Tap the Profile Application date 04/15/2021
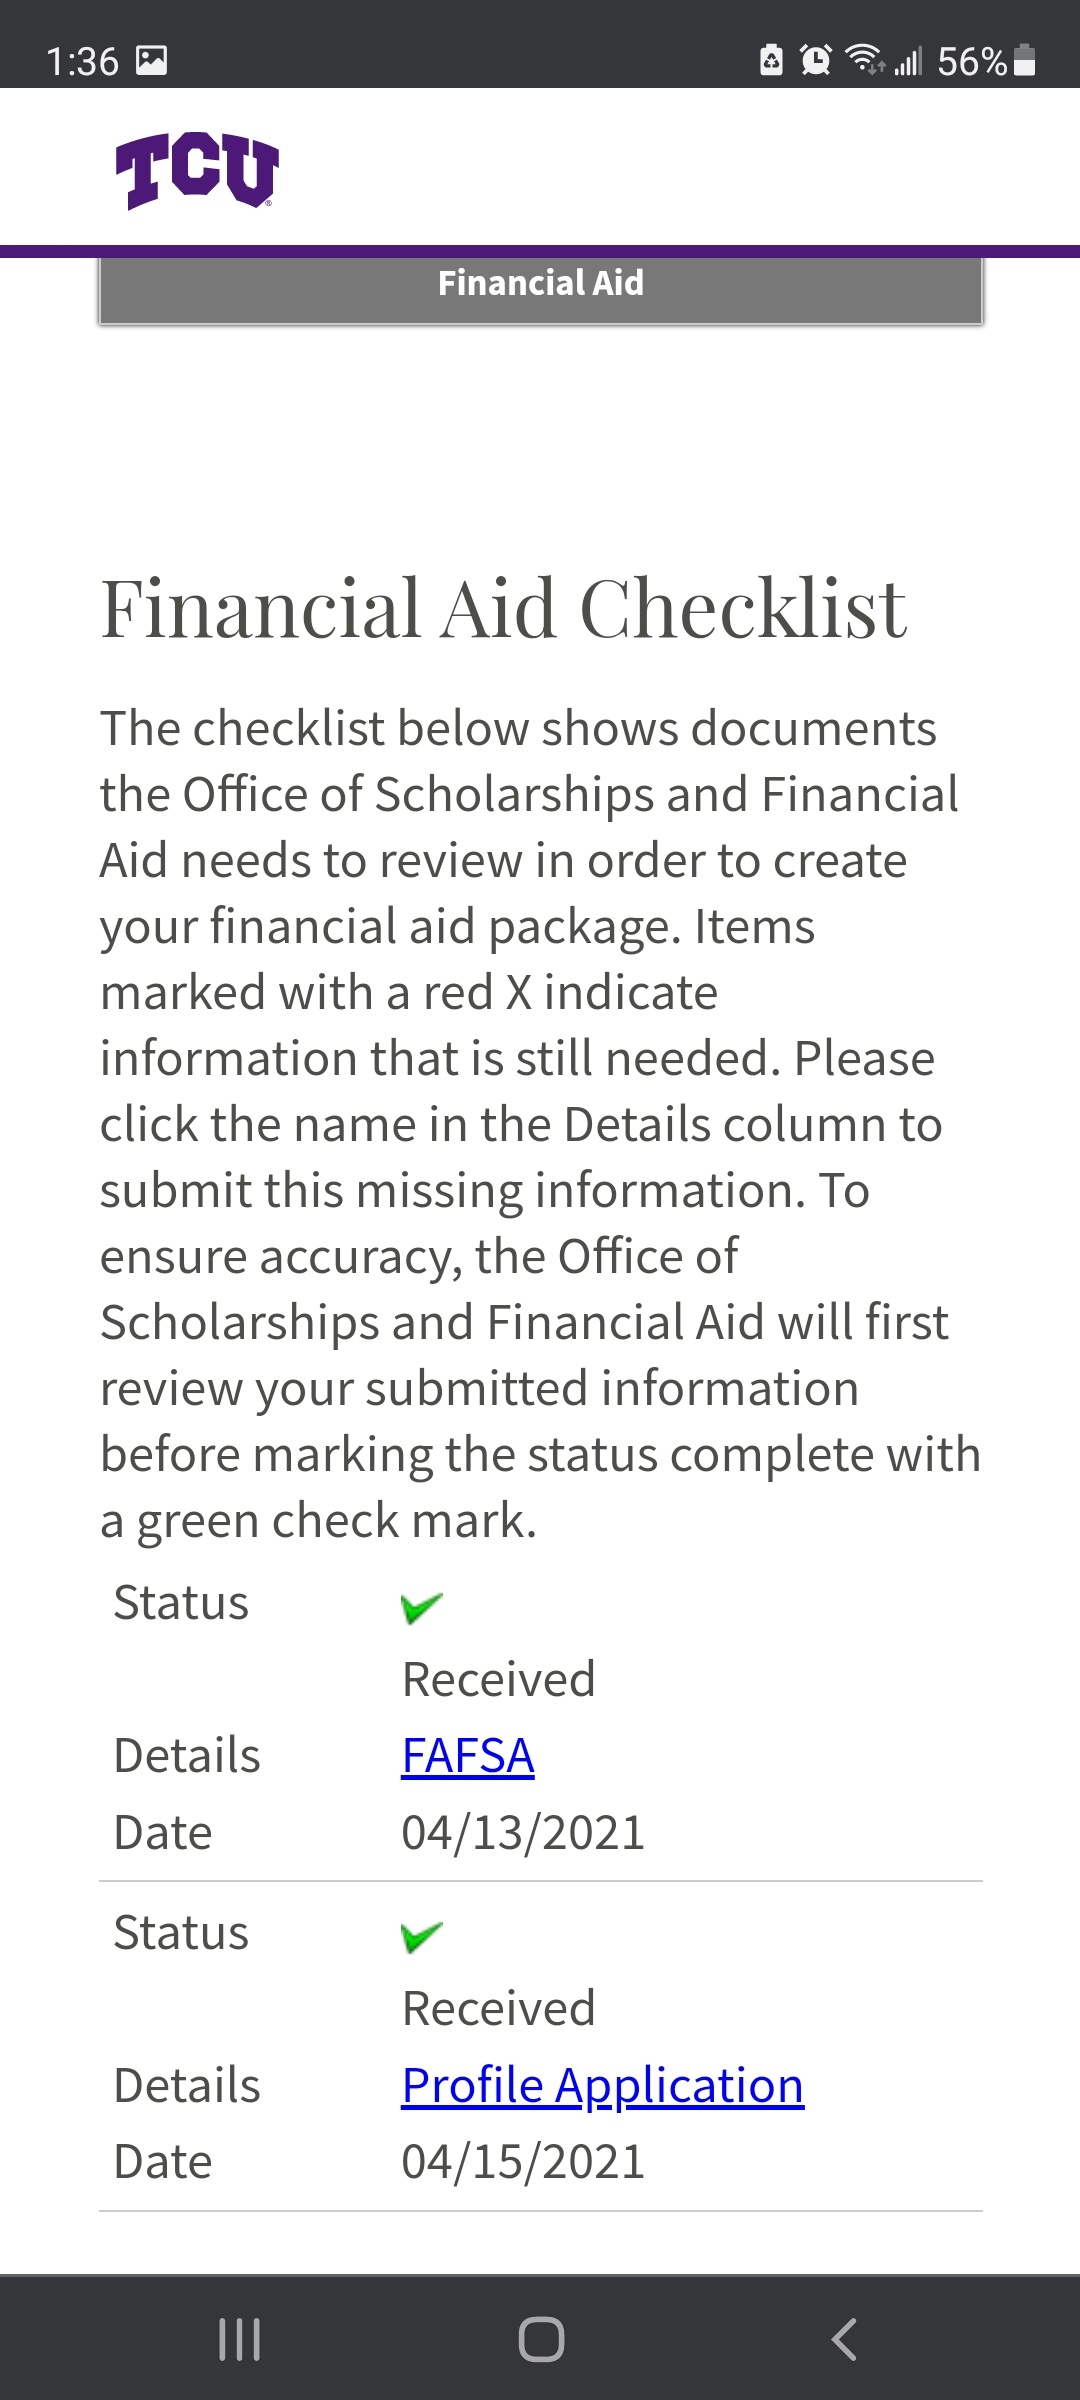Viewport: 1080px width, 2400px height. pos(523,2162)
